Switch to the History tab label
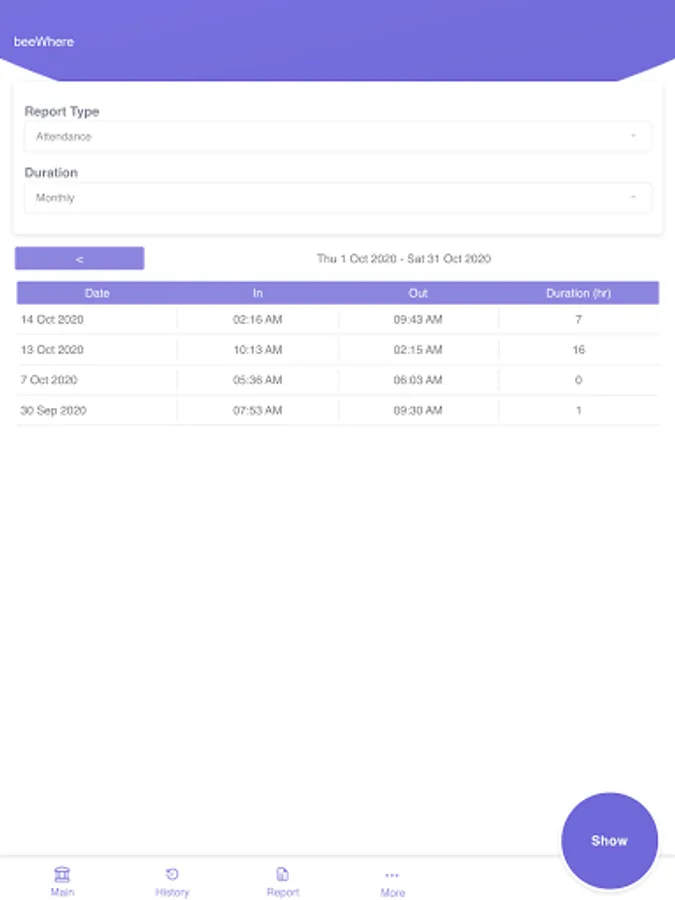 click(172, 892)
